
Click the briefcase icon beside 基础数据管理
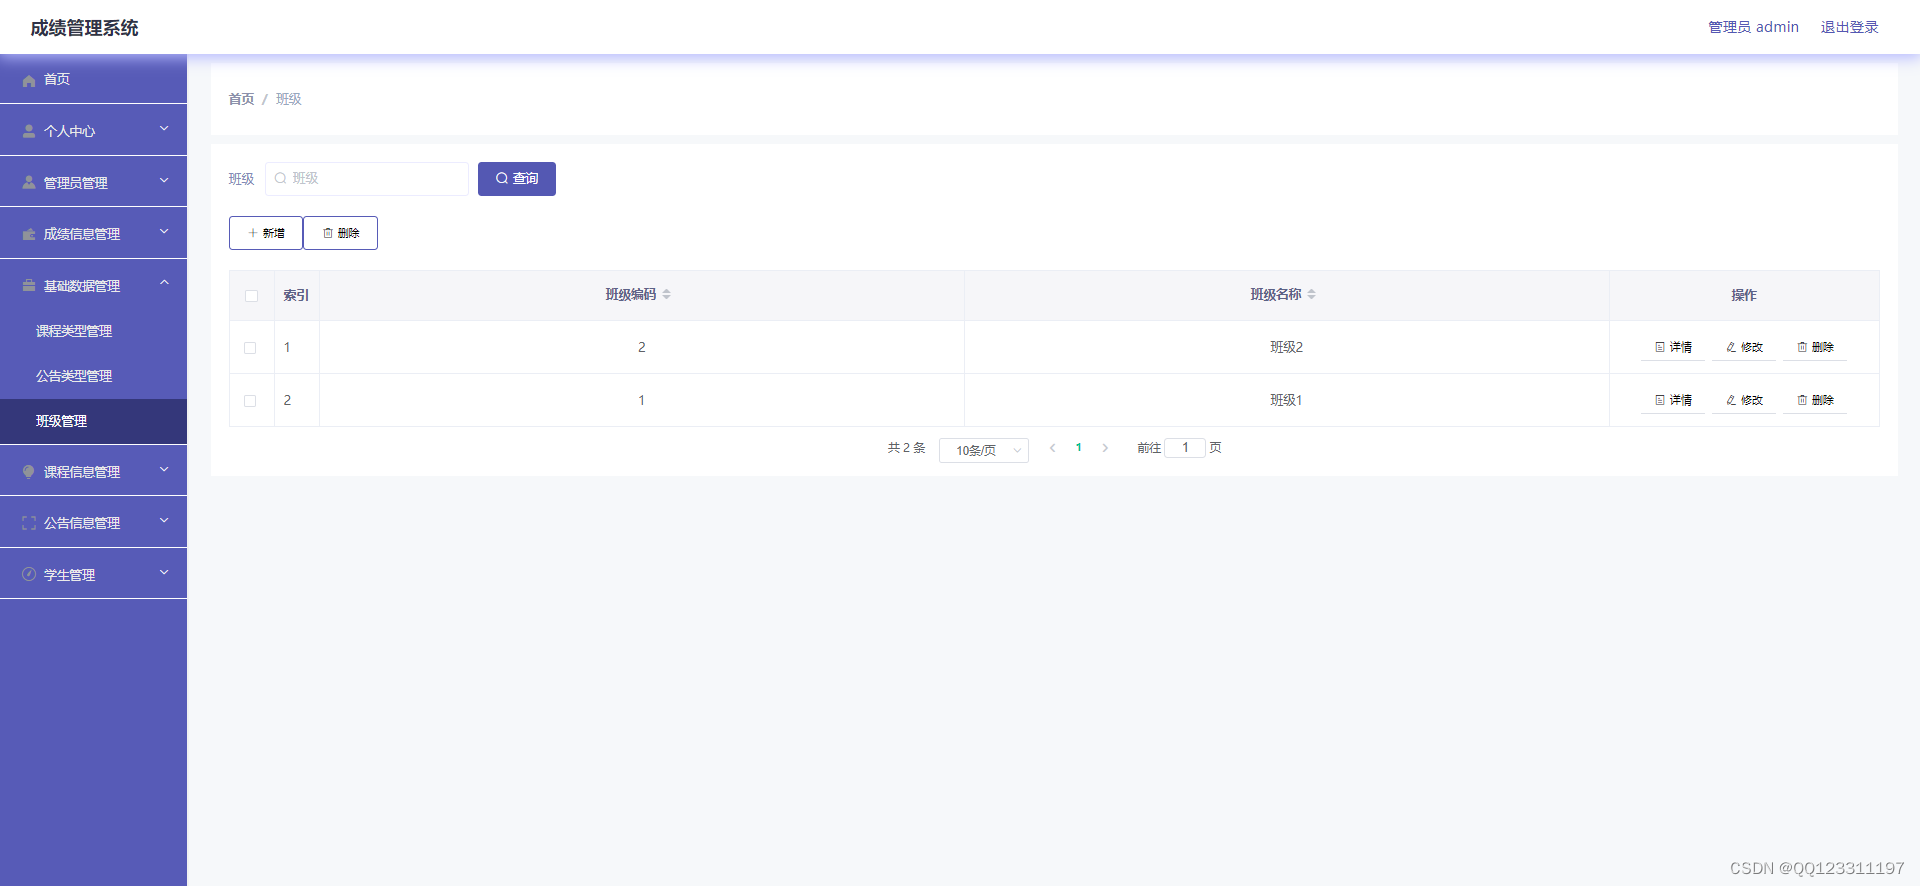click(x=29, y=286)
